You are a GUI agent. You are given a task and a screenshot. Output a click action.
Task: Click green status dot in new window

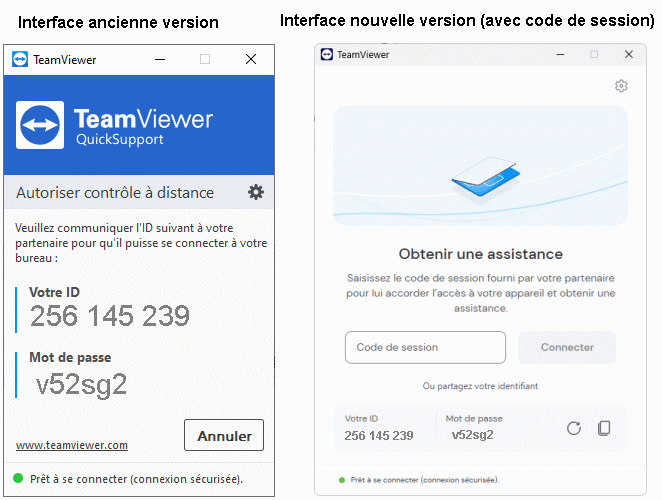tap(342, 480)
